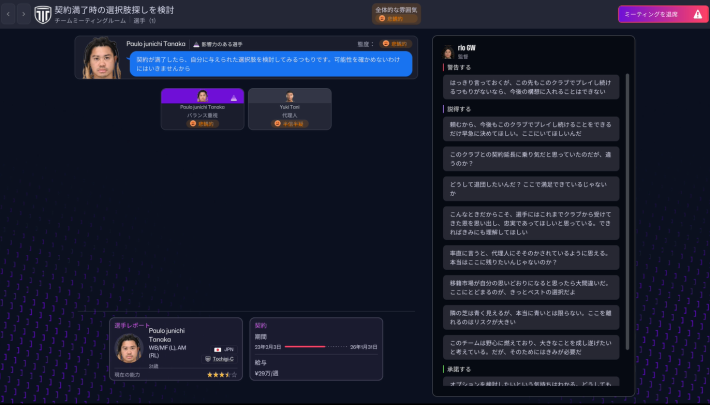Select Yuki Toni agent participant card
Screen dimensions: 710x405
(x=289, y=108)
